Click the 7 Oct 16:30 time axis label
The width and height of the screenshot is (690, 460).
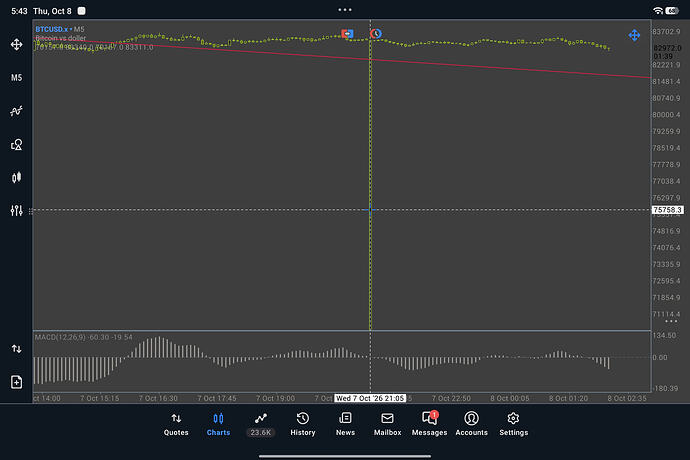point(158,398)
